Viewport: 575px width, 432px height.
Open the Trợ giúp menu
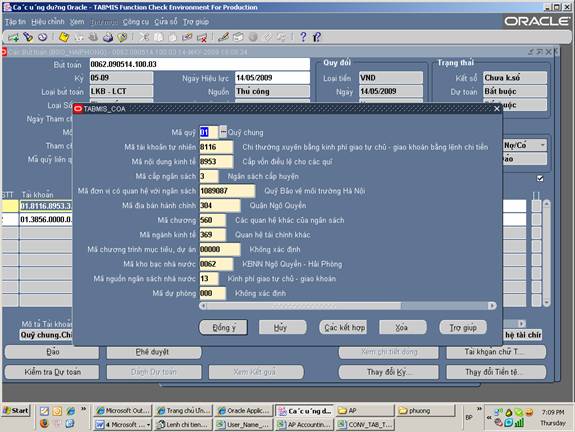point(196,22)
